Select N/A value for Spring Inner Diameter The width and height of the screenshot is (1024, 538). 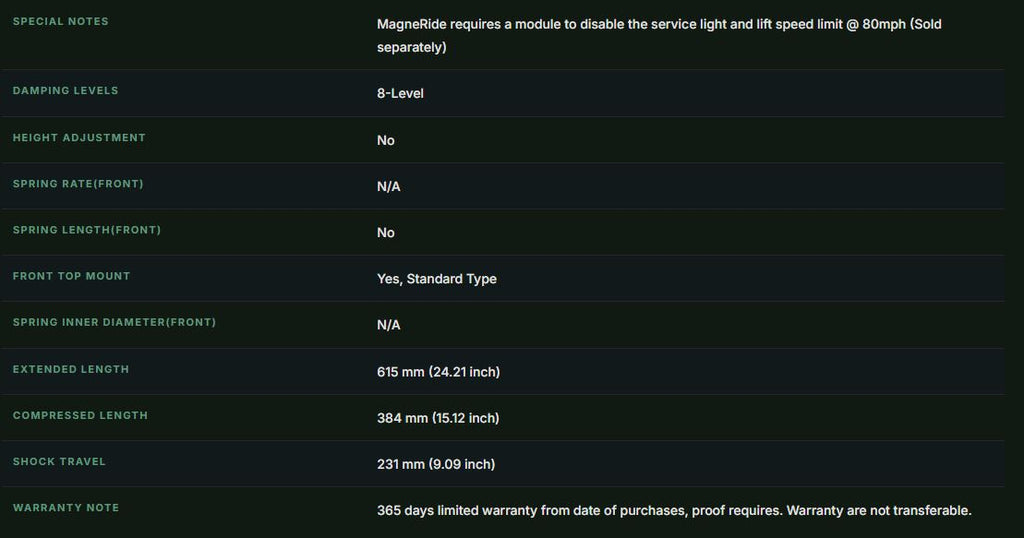tap(389, 325)
